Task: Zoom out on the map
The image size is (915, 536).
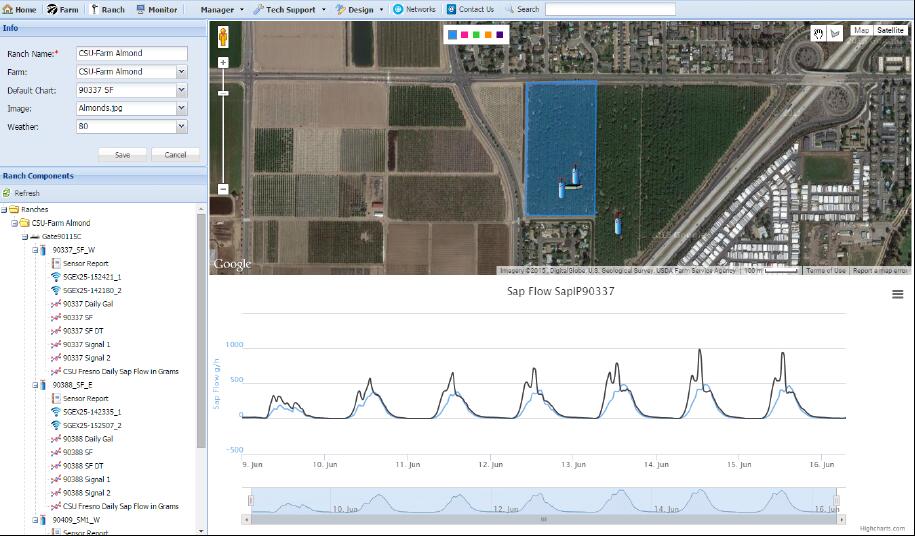Action: tap(223, 189)
